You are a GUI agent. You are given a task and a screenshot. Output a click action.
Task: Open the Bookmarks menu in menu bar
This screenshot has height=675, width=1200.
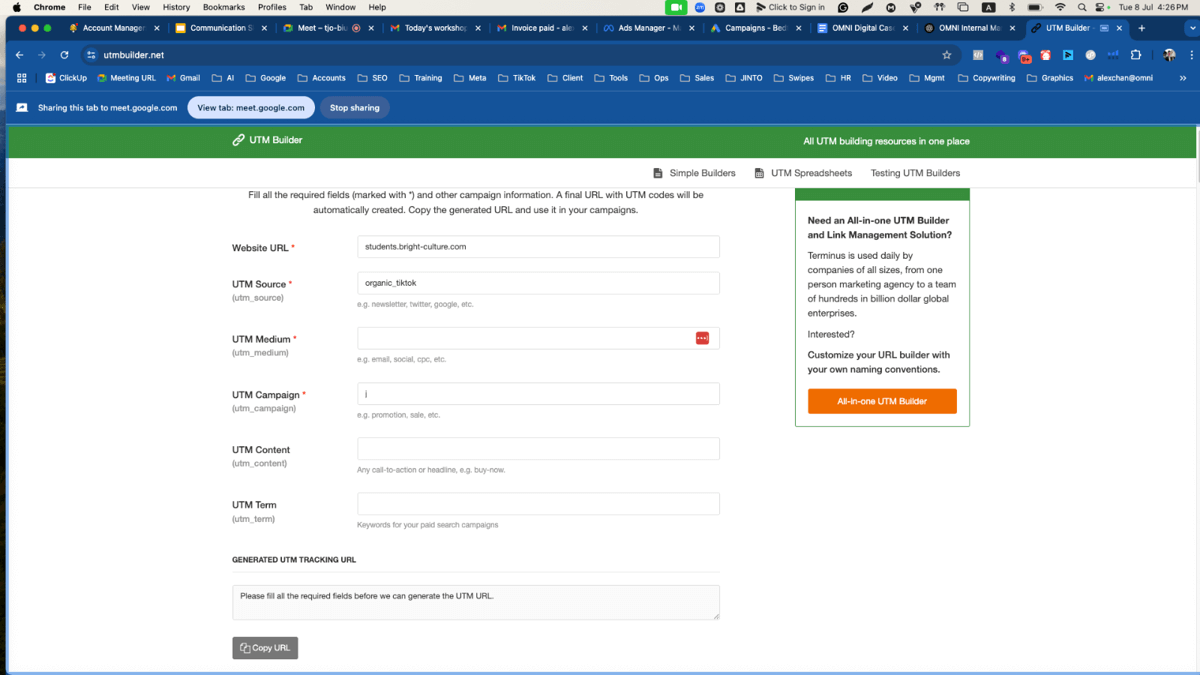pos(223,7)
